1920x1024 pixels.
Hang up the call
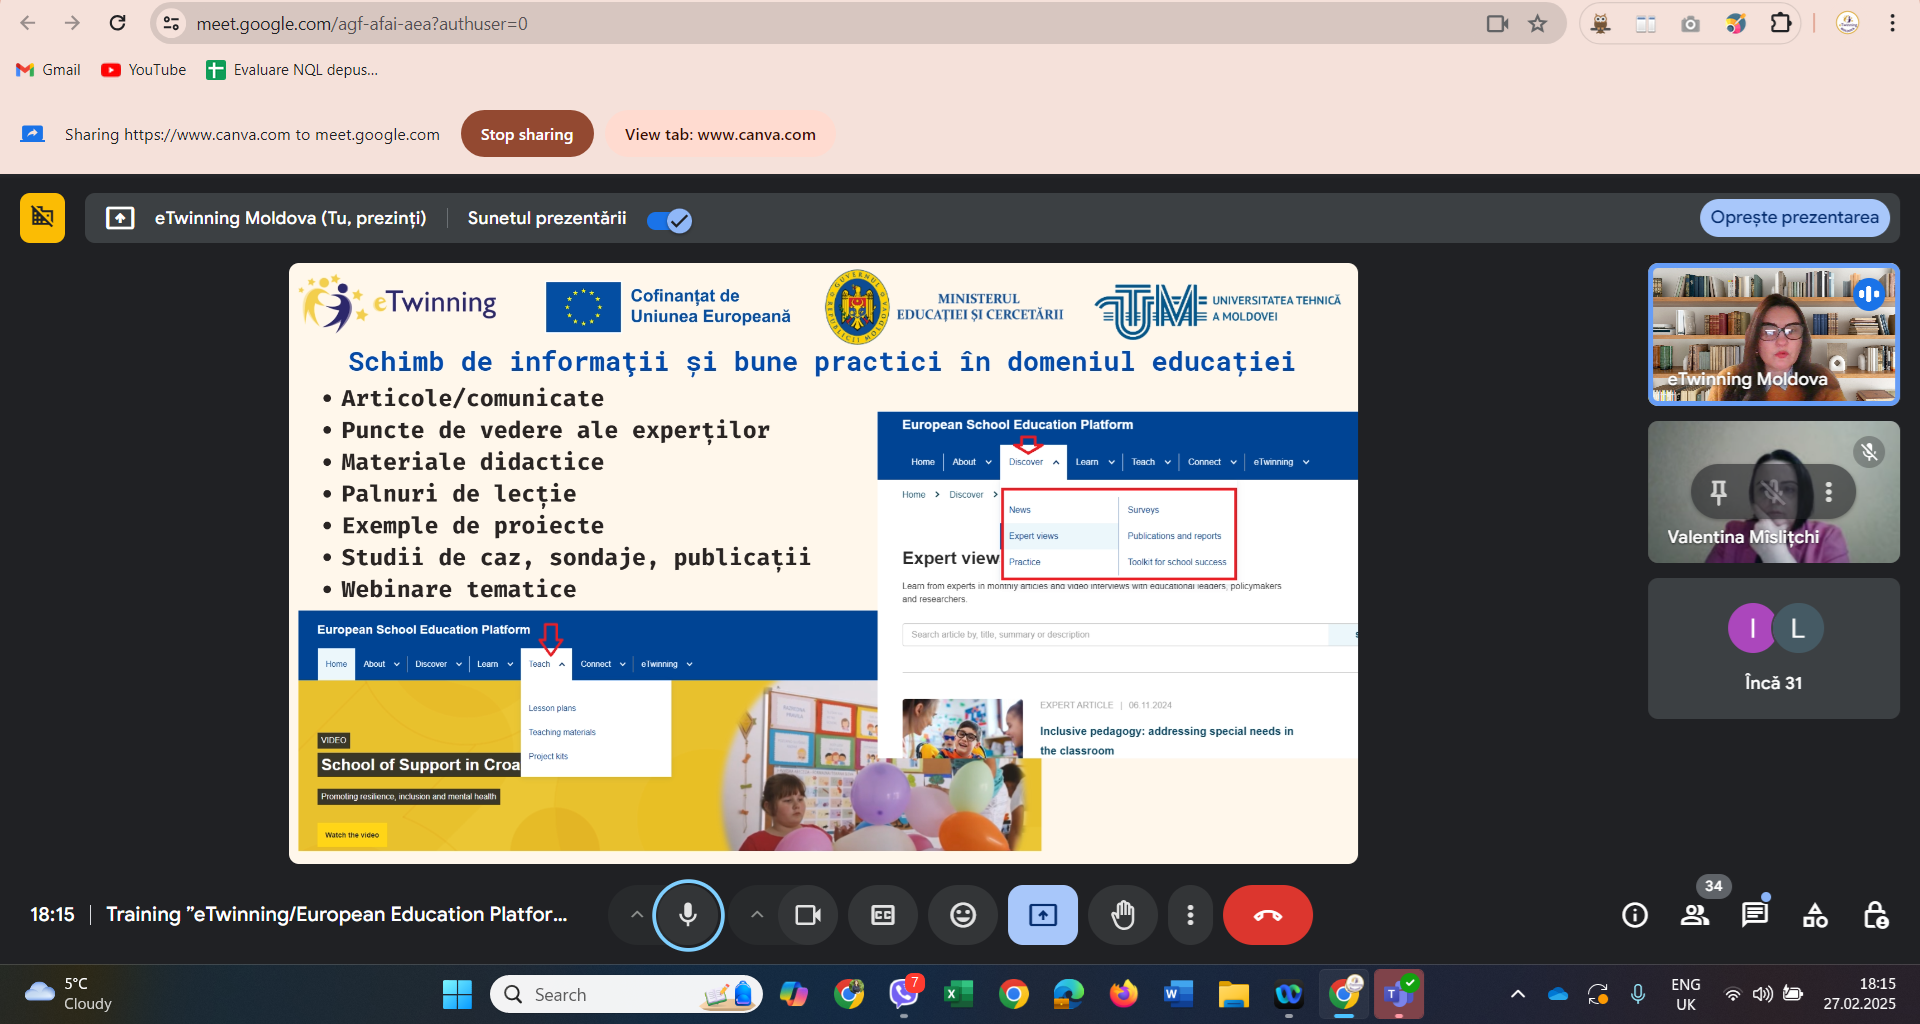pyautogui.click(x=1267, y=915)
